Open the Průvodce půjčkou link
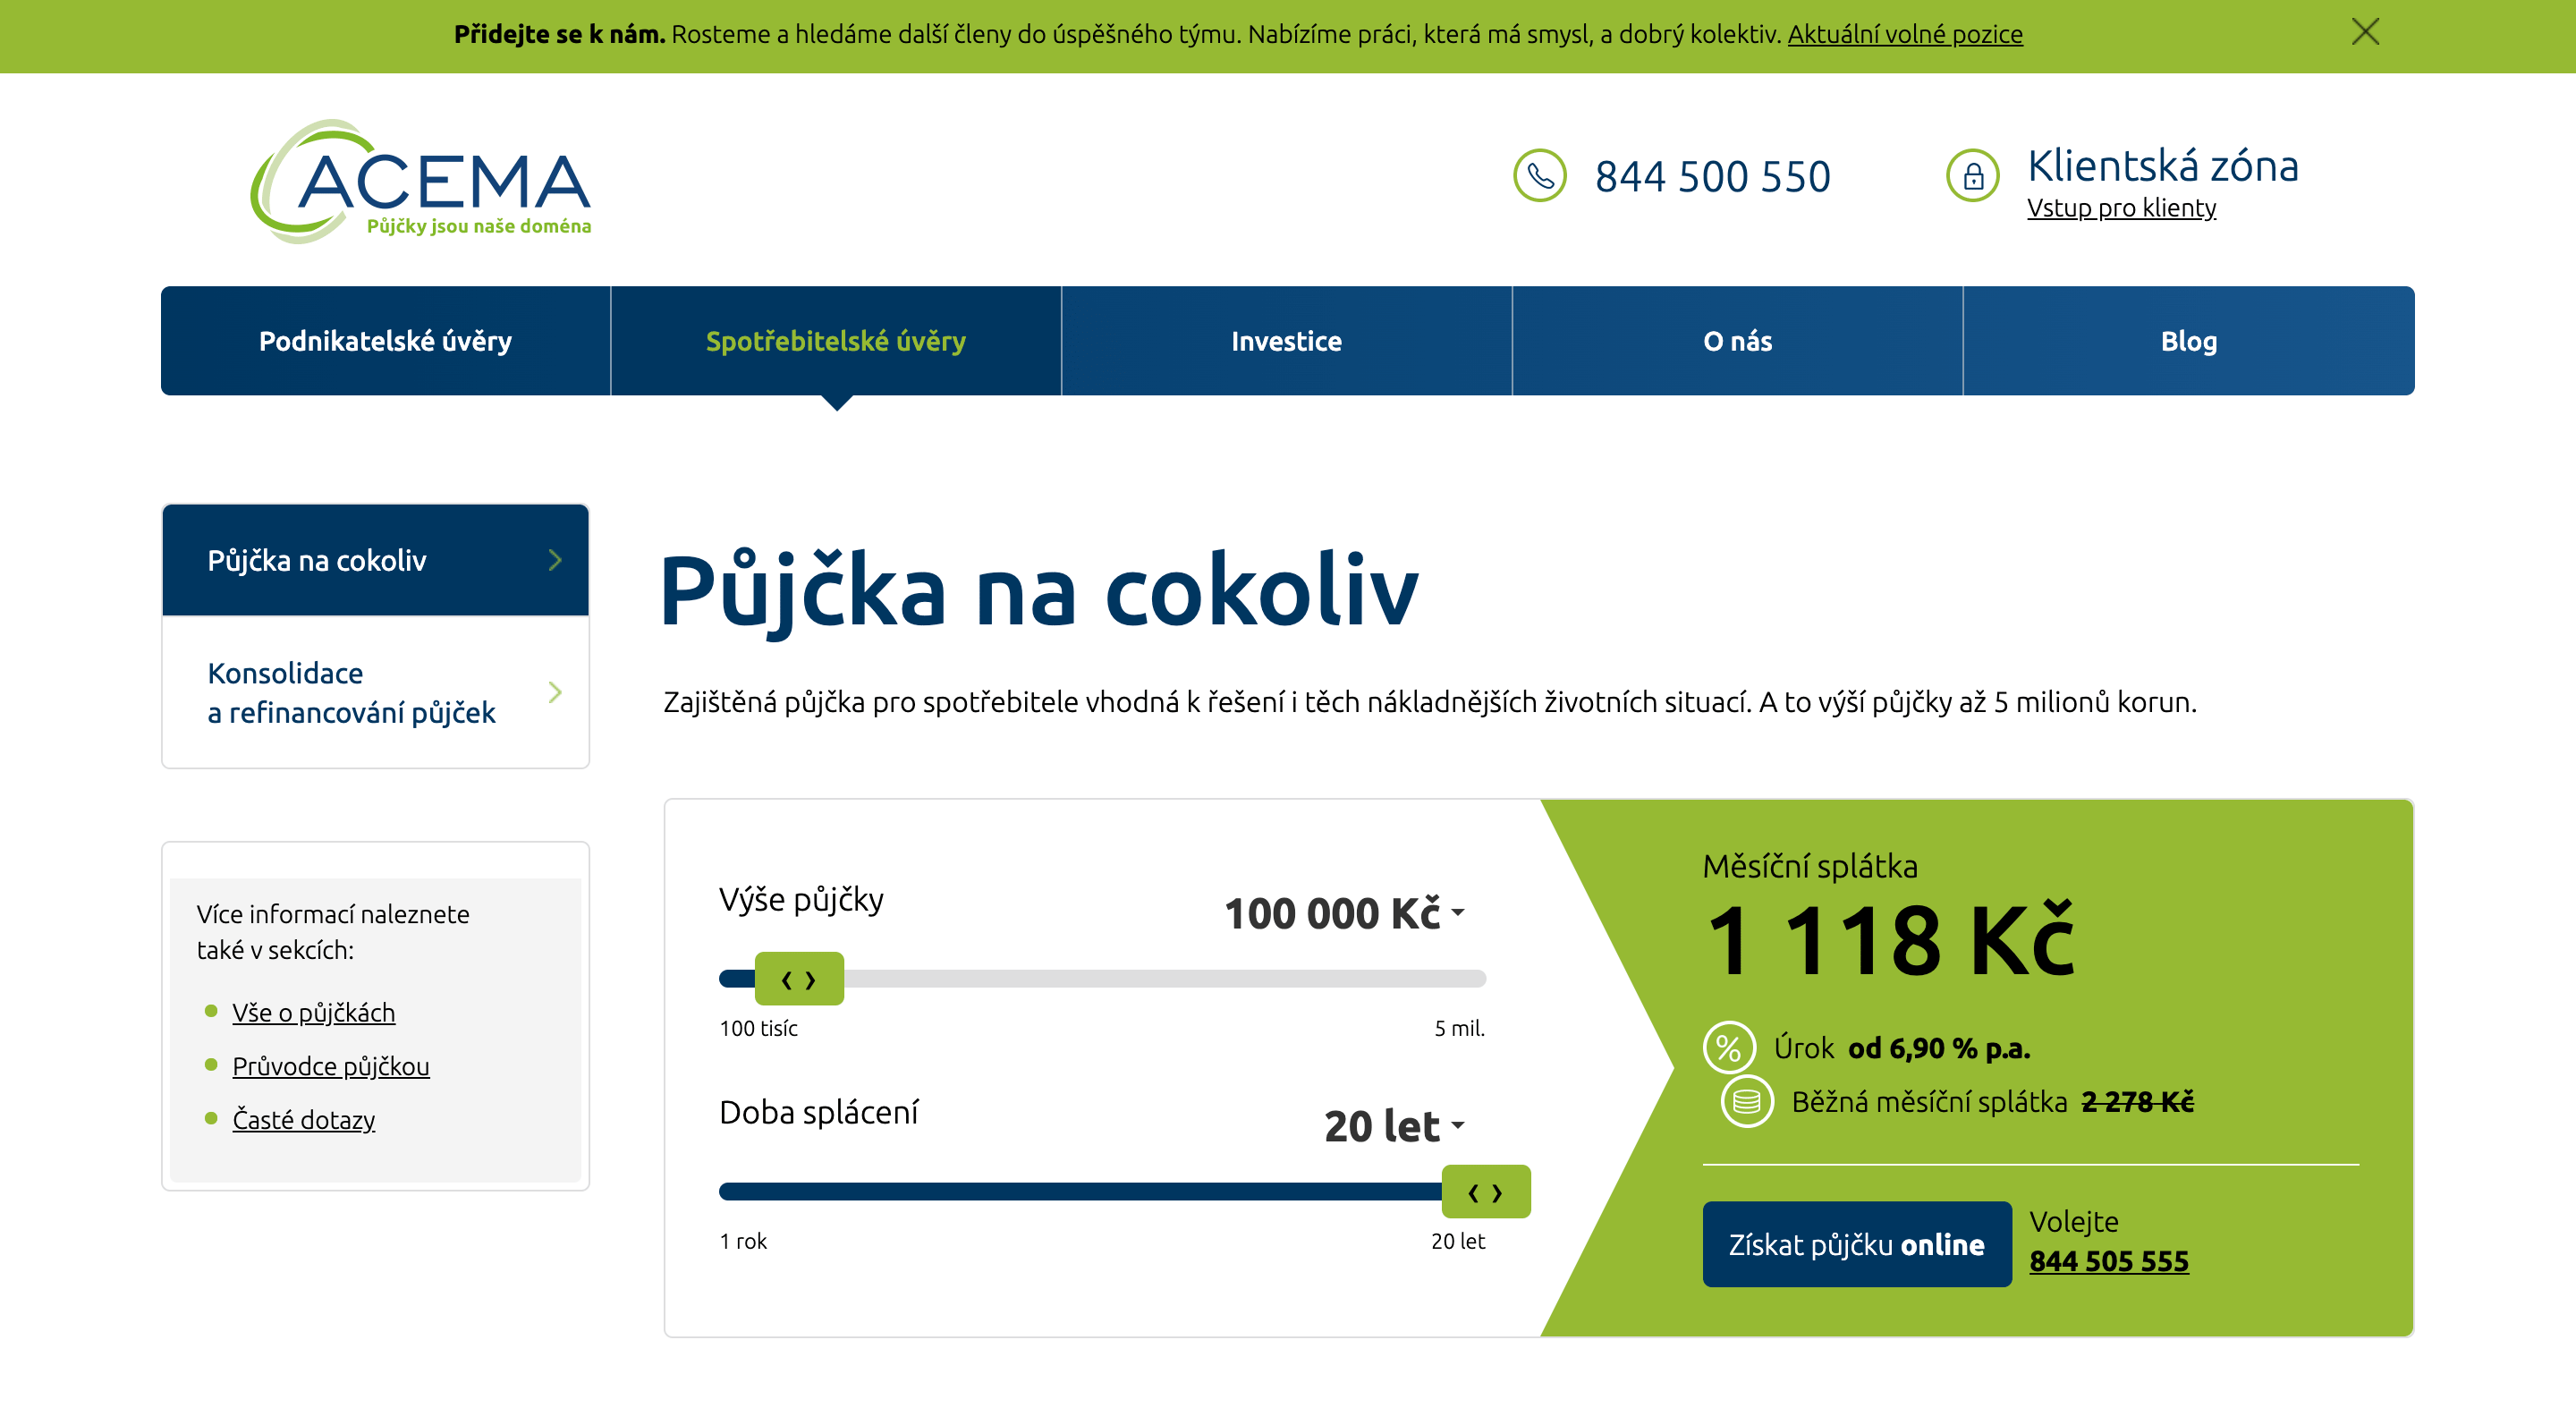This screenshot has width=2576, height=1408. [331, 1066]
